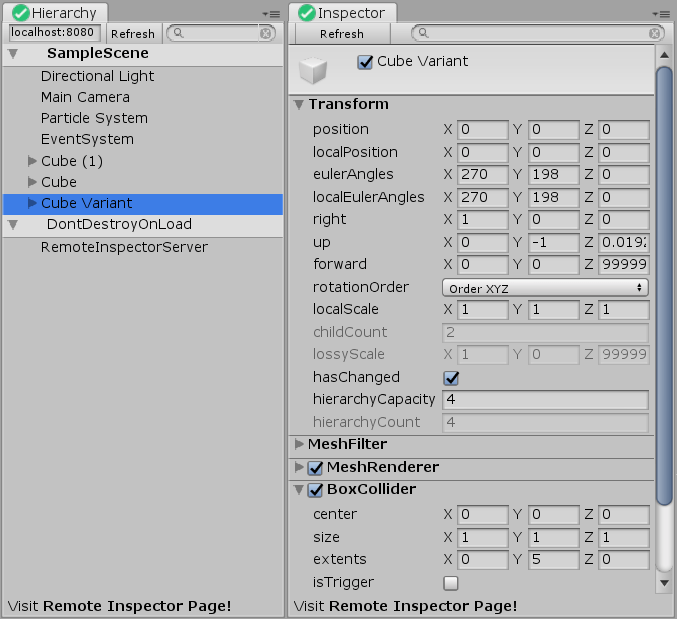The image size is (677, 619).
Task: Toggle the Cube Variant active checkbox
Action: coord(365,62)
